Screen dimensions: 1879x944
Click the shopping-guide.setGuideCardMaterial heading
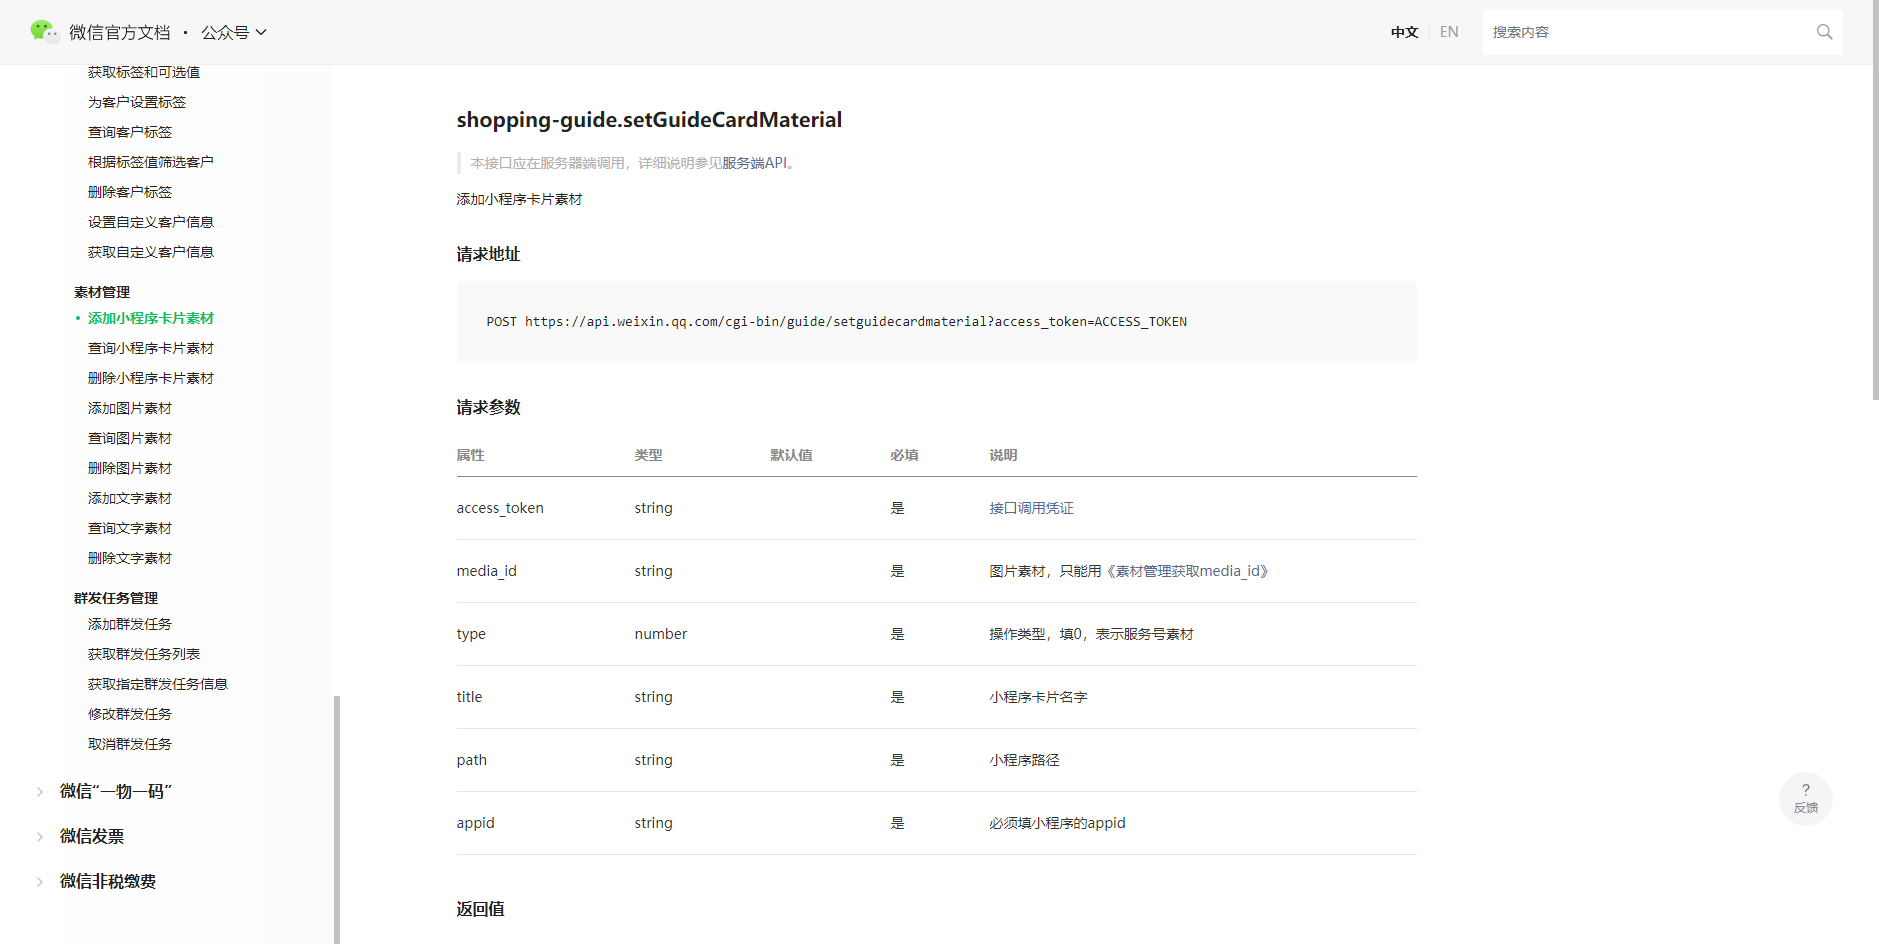click(649, 120)
